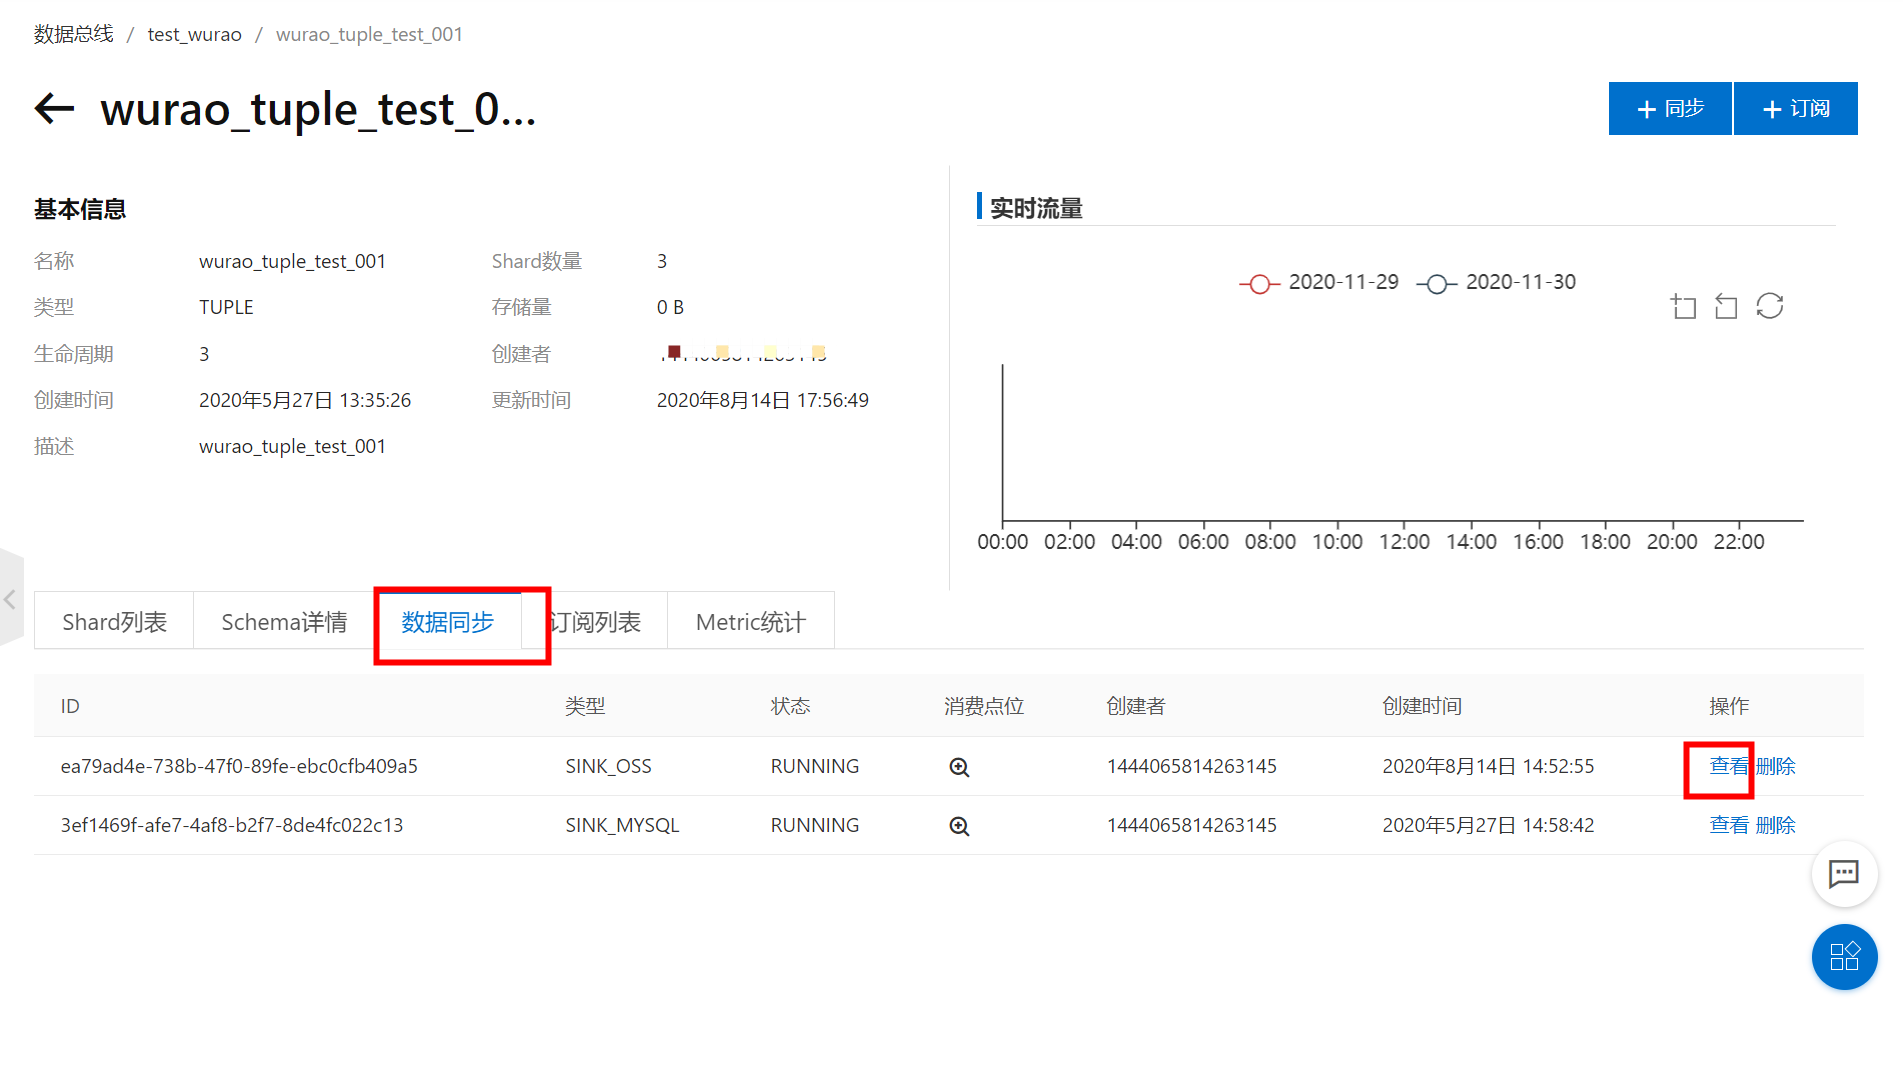Screen dimensions: 1903x1071
Task: Toggle 2020-11-29 legend series in chart
Action: (1319, 283)
